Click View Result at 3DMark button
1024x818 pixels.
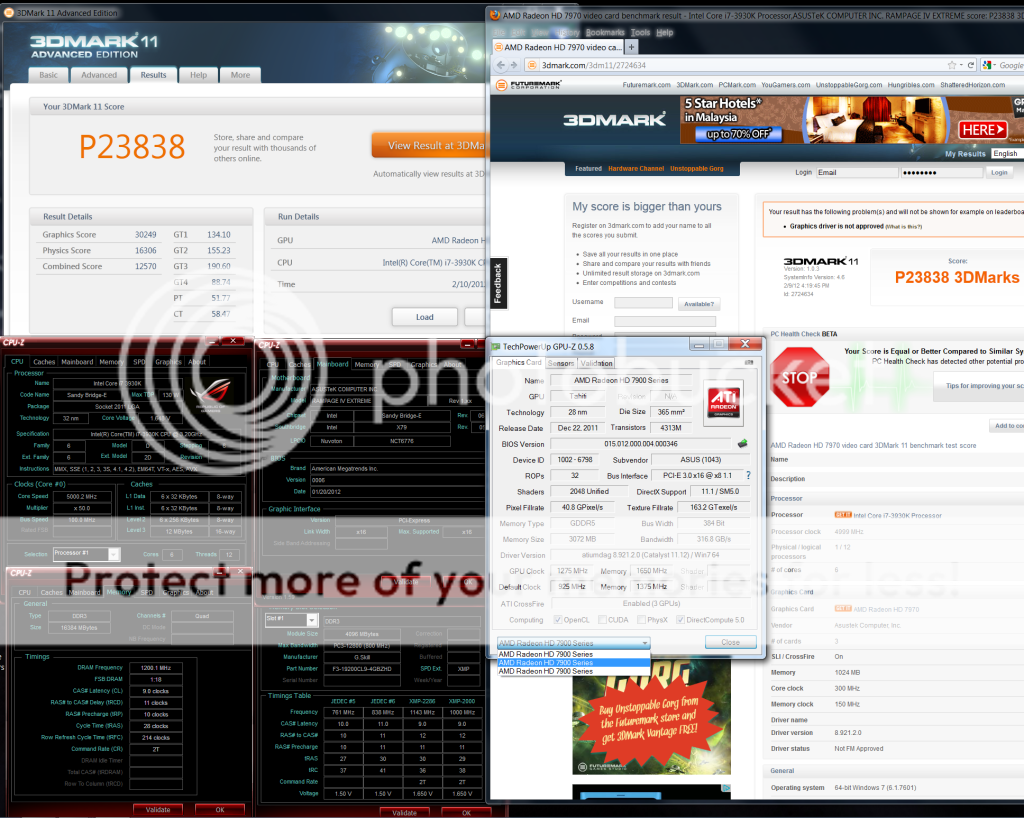(429, 146)
